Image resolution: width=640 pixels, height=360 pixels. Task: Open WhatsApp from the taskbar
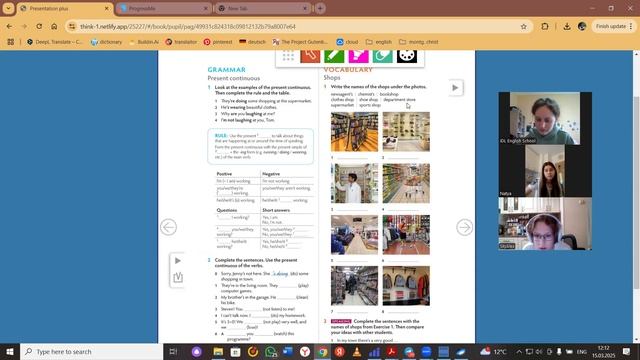coord(270,351)
